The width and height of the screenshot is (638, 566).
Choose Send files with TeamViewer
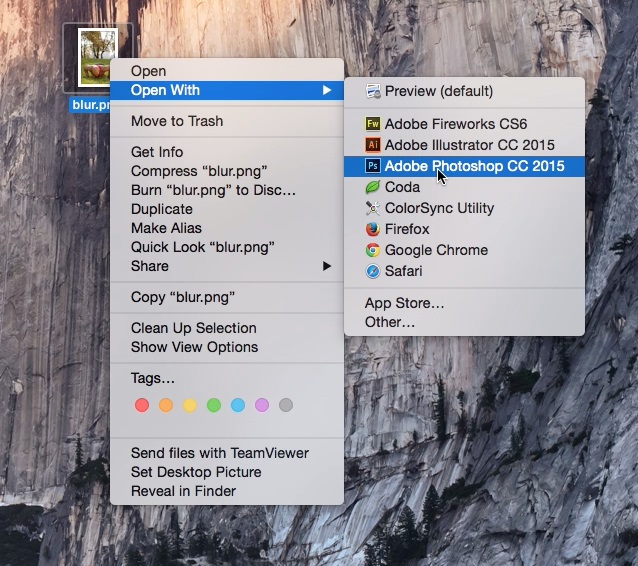227,453
